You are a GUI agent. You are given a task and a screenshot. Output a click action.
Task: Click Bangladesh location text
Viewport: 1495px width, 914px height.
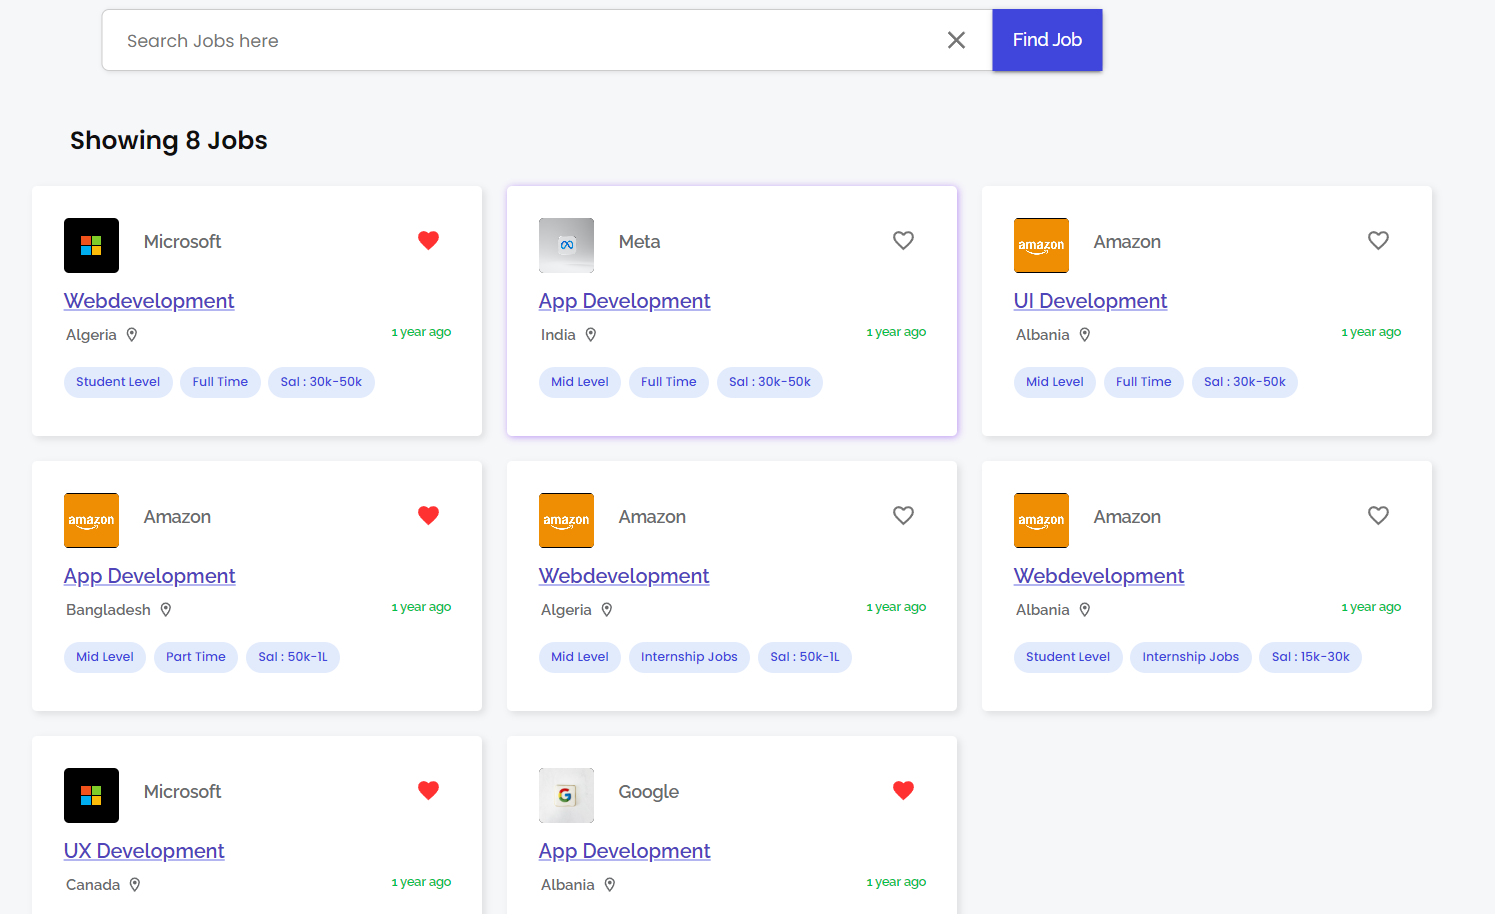pos(108,610)
